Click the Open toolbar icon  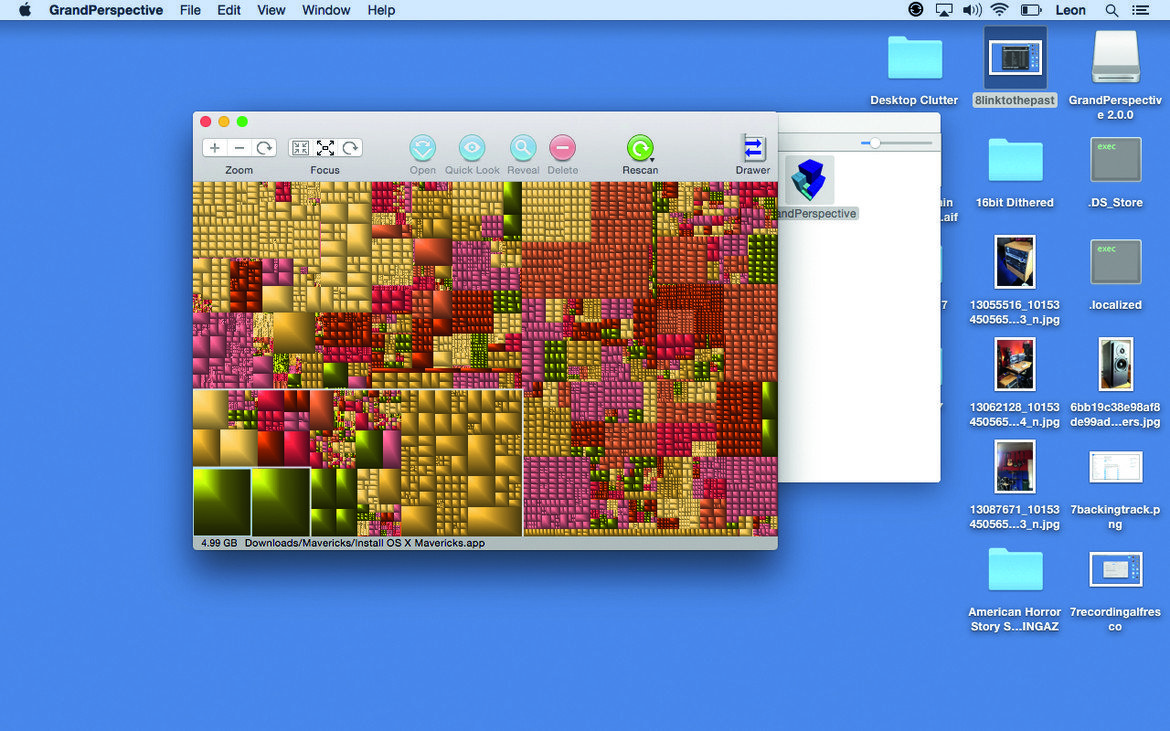(422, 148)
